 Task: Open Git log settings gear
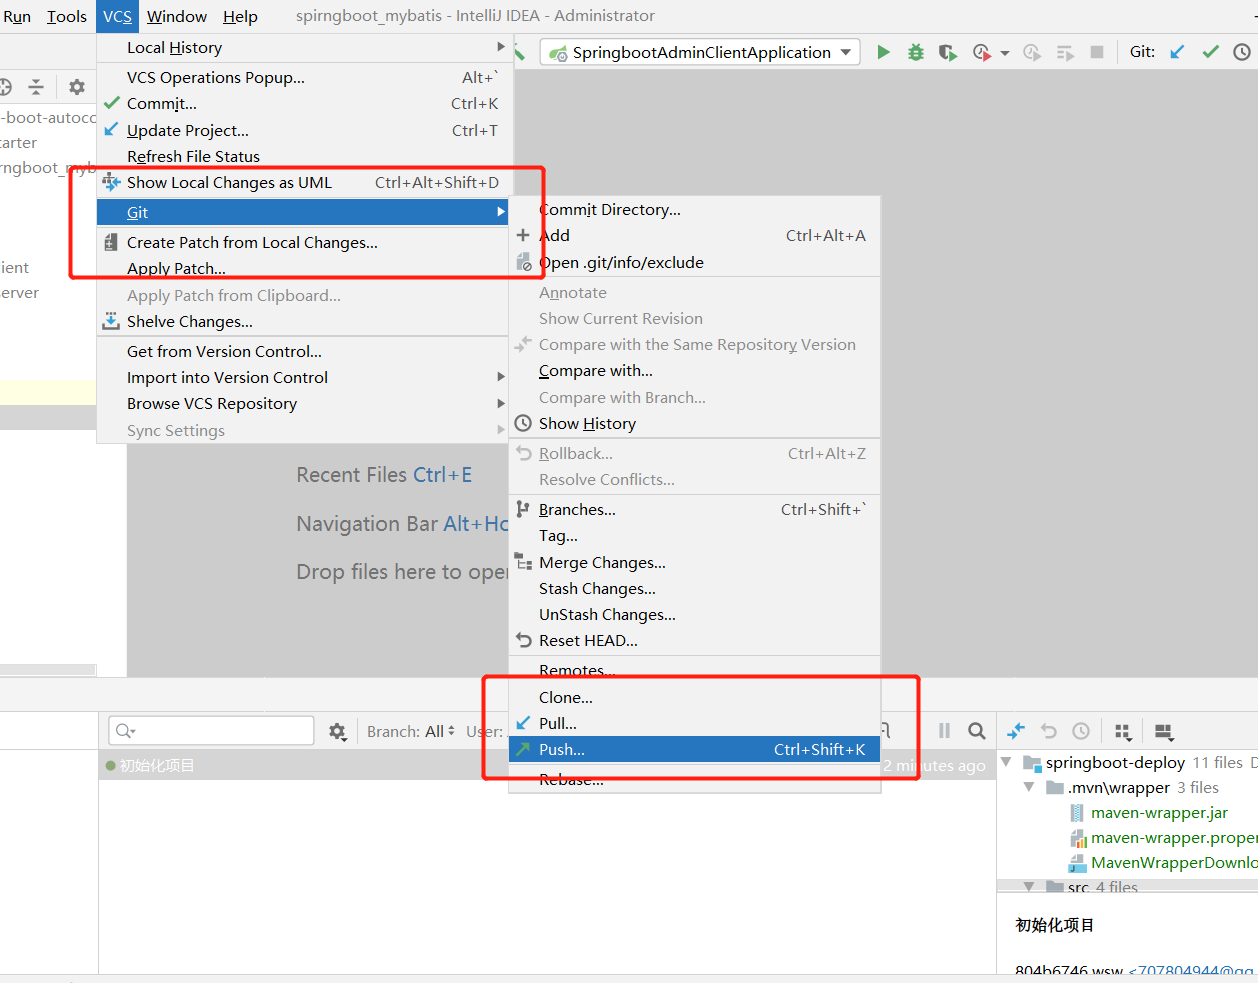click(x=338, y=732)
